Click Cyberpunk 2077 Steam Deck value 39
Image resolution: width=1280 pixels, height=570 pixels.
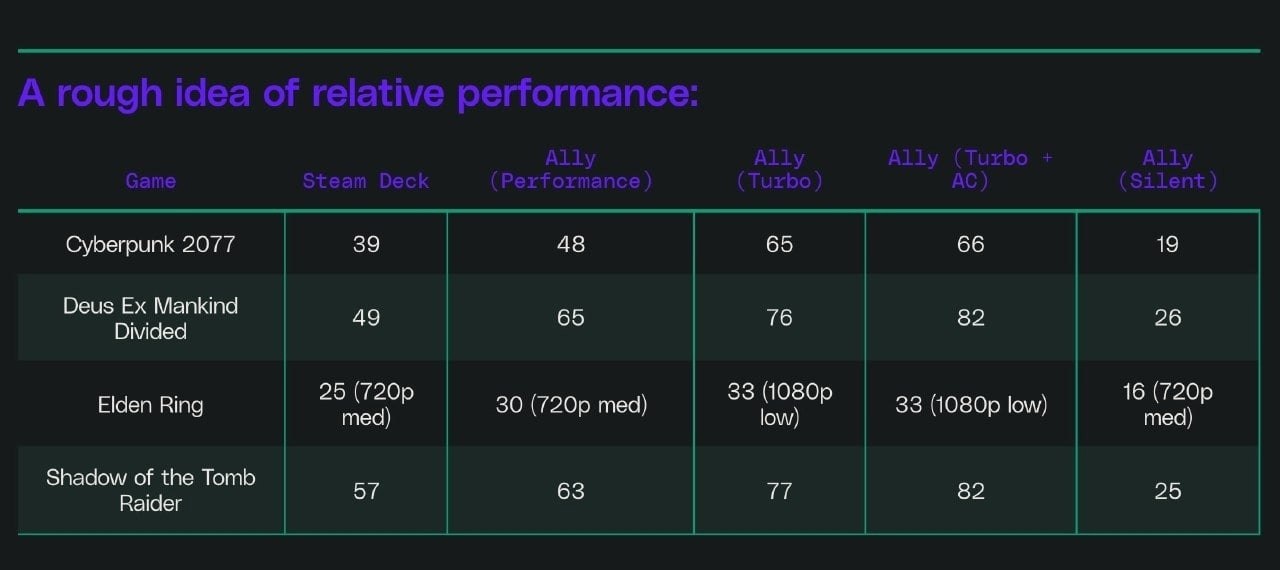tap(366, 244)
